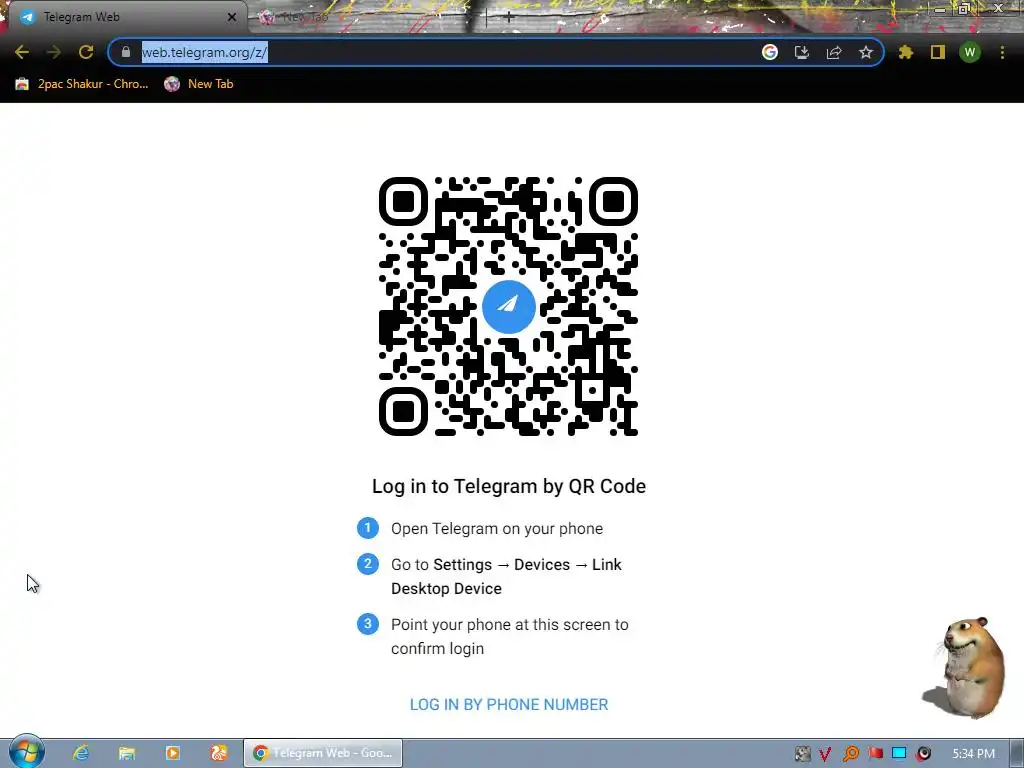1024x768 pixels.
Task: Click the lock site info icon
Action: pyautogui.click(x=126, y=52)
